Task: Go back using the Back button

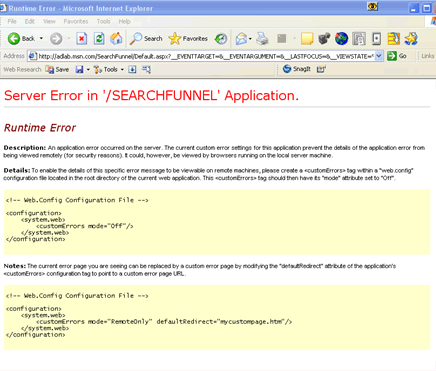Action: [x=21, y=39]
